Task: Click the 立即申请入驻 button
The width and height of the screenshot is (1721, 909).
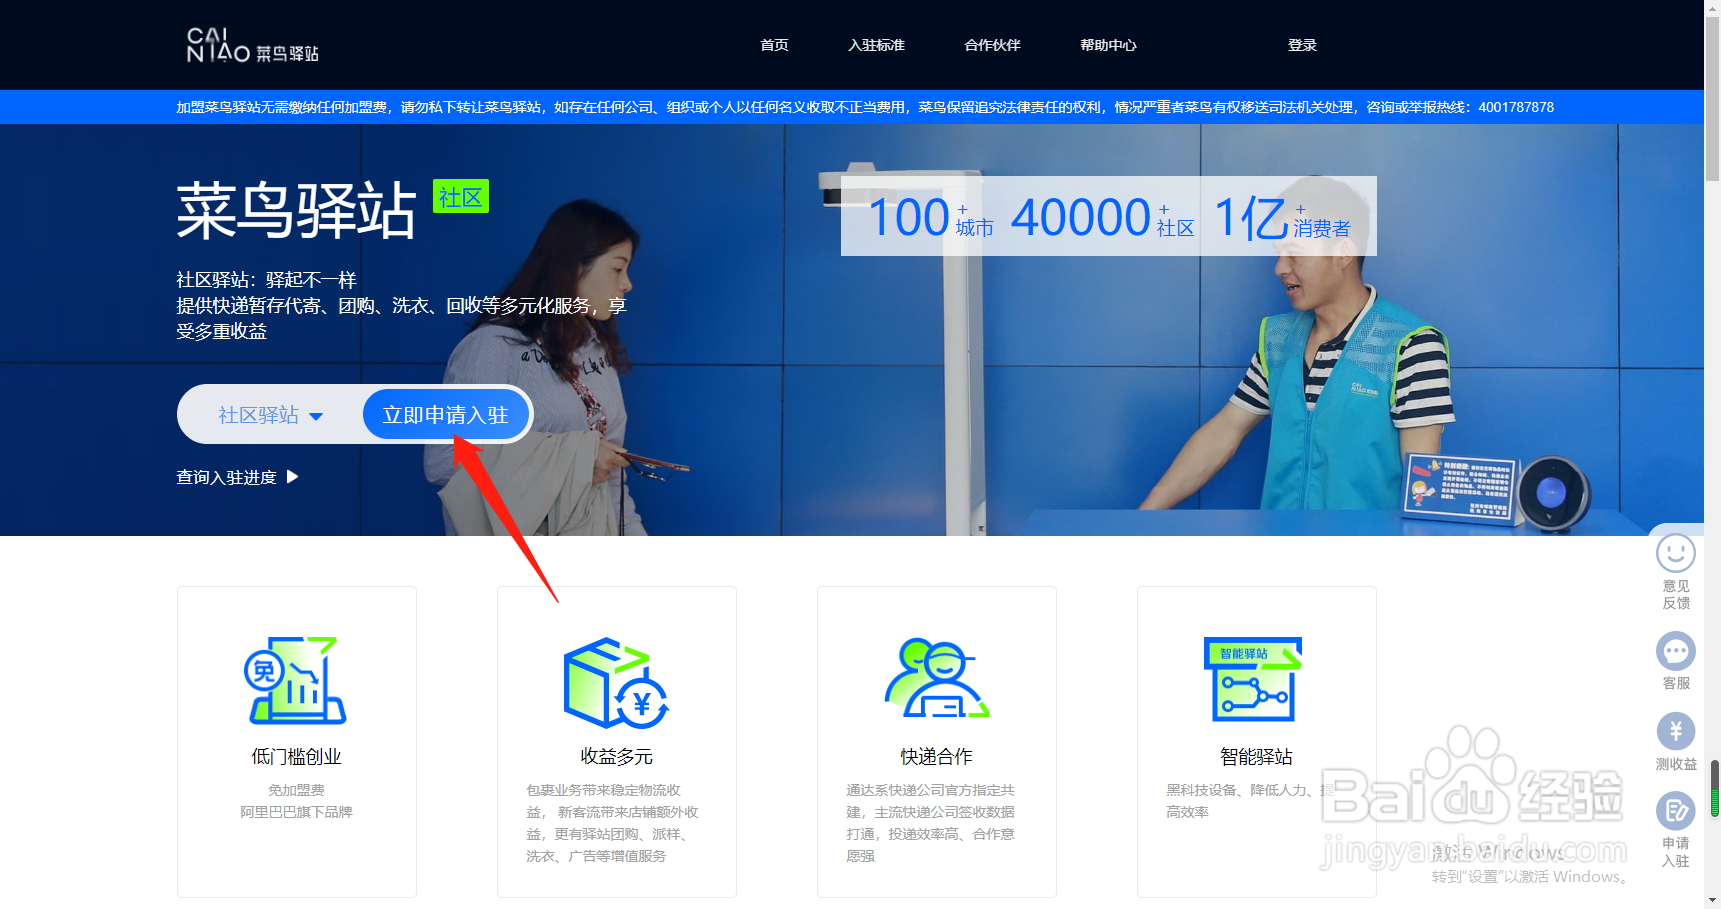Action: click(445, 415)
